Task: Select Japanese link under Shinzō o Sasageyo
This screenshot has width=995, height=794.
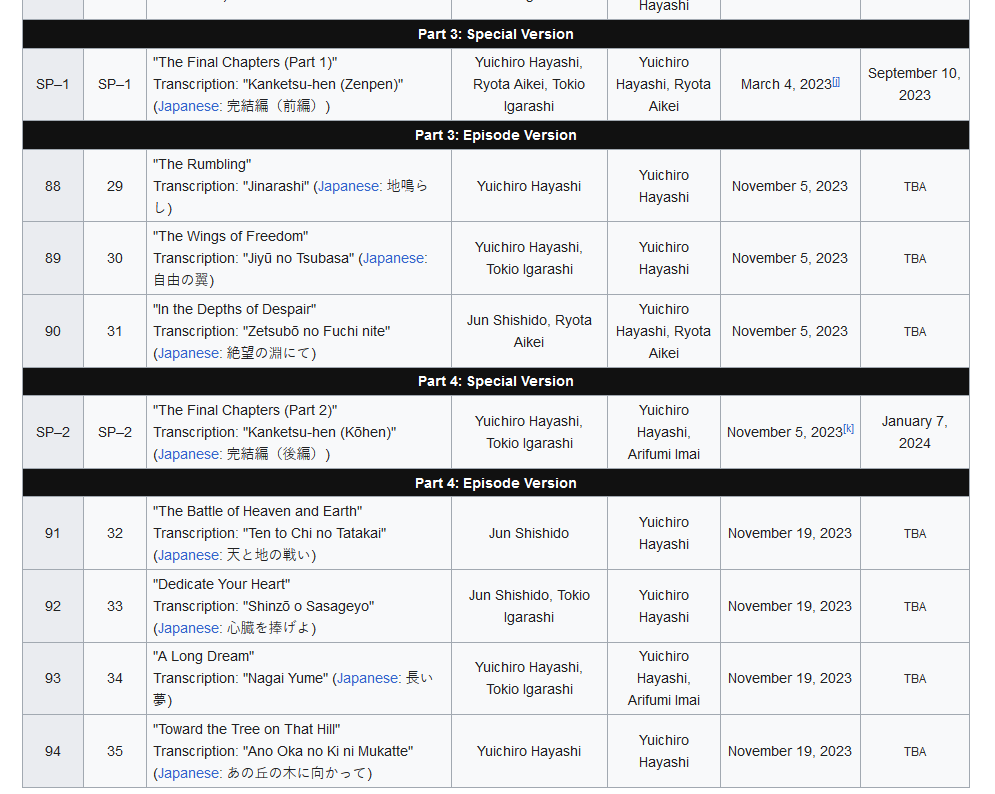Action: (x=189, y=628)
